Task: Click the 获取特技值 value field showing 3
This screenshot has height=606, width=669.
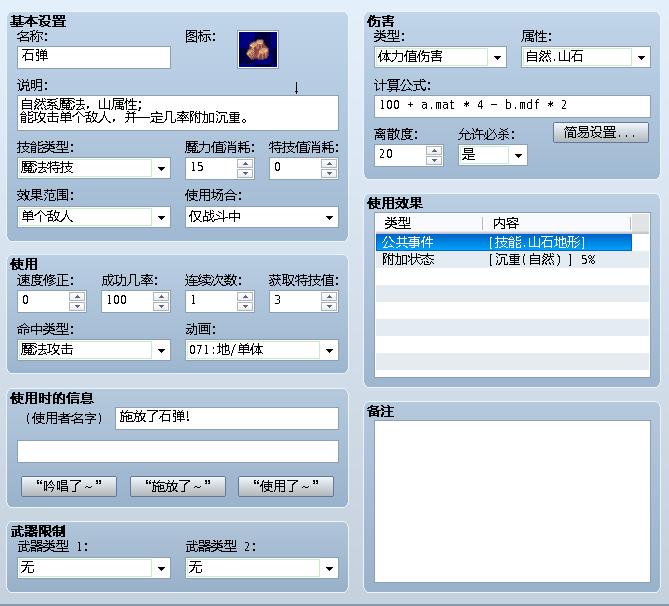Action: pos(296,301)
